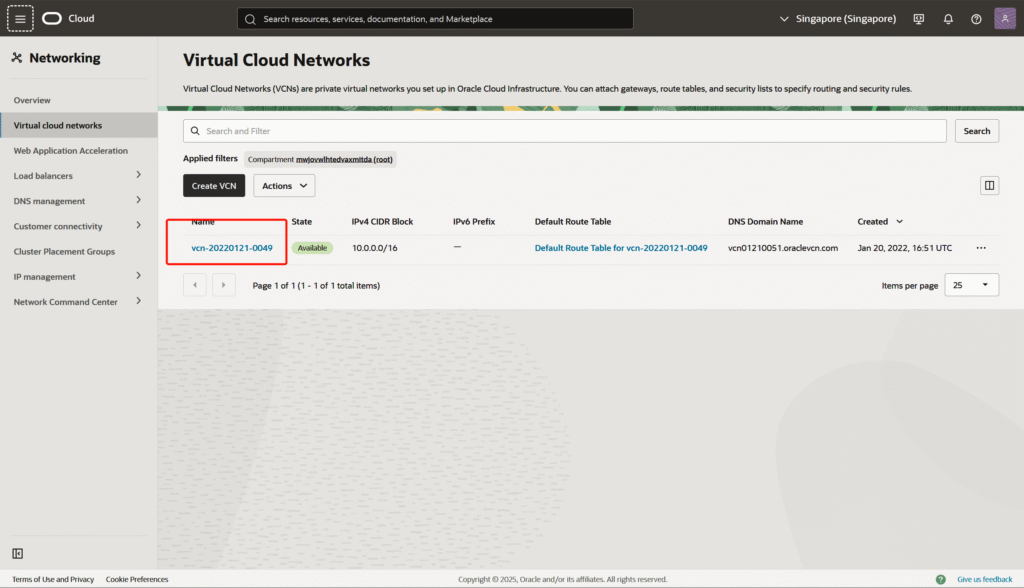Select Web Application Acceleration
This screenshot has width=1024, height=588.
[71, 151]
